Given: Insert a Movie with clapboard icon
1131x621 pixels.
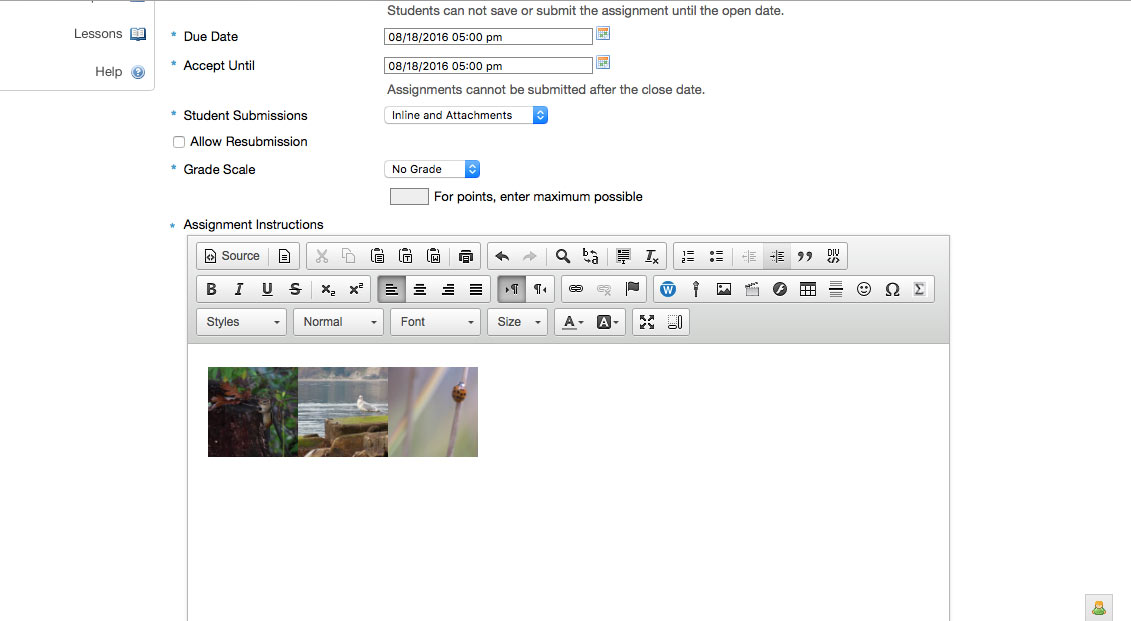Looking at the screenshot, I should (x=752, y=289).
